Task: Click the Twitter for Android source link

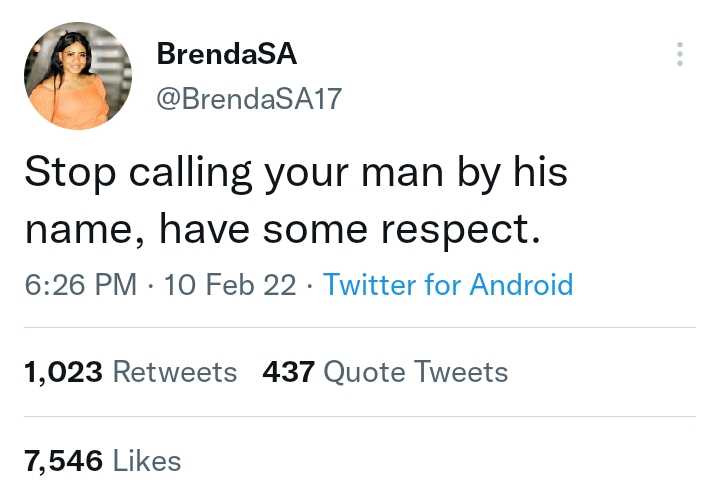Action: coord(448,285)
